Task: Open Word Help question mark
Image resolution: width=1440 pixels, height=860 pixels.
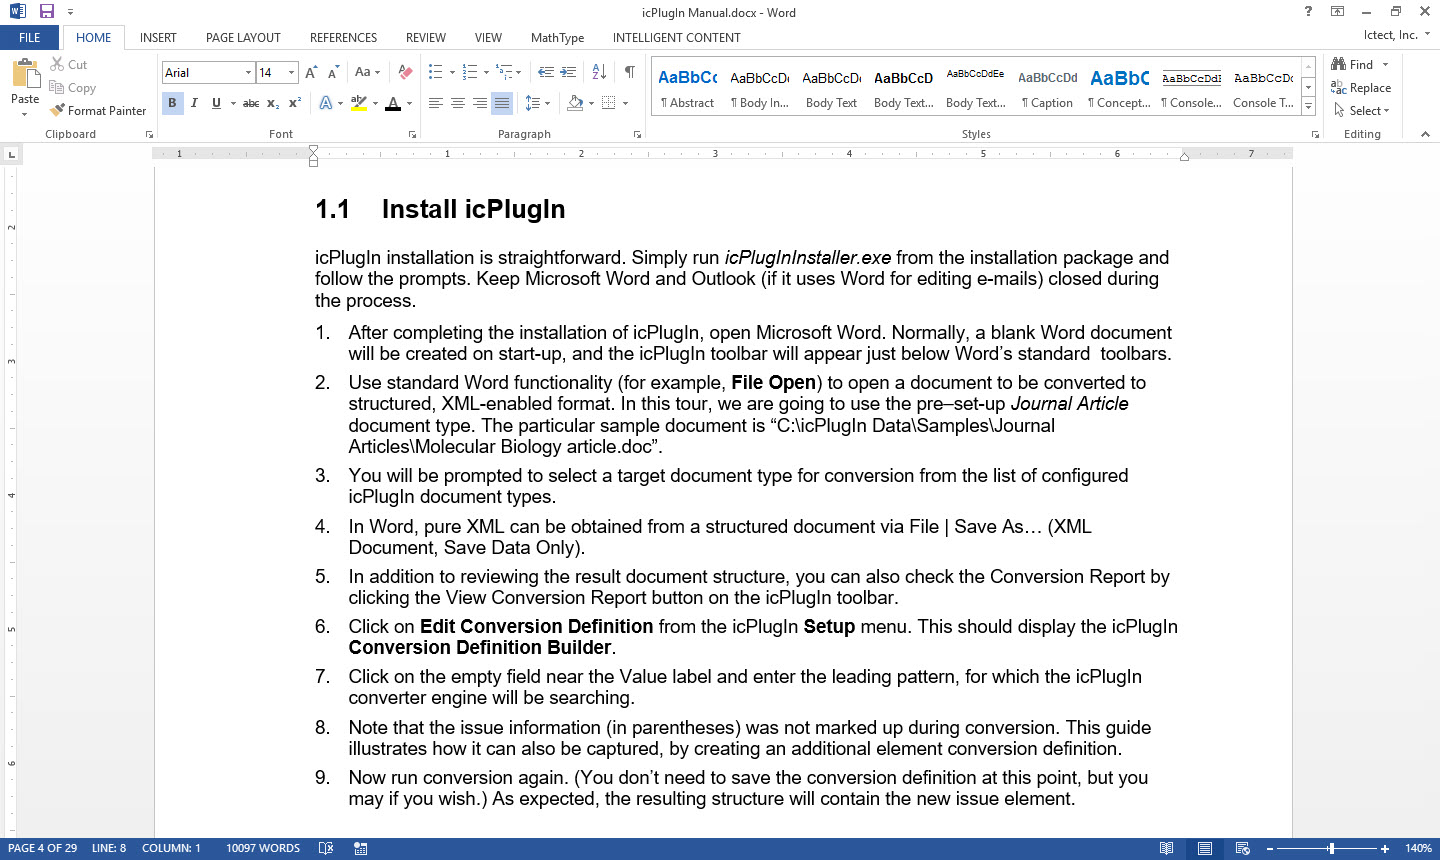Action: point(1308,12)
